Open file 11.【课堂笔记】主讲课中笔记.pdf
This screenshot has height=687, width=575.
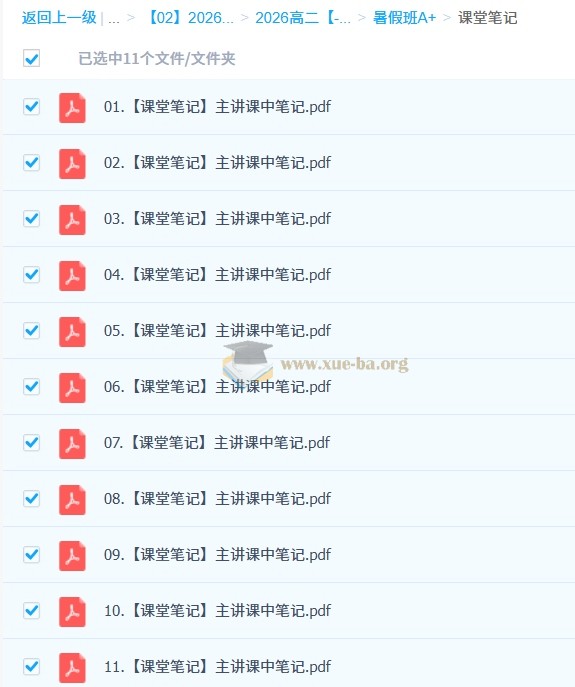(x=217, y=667)
